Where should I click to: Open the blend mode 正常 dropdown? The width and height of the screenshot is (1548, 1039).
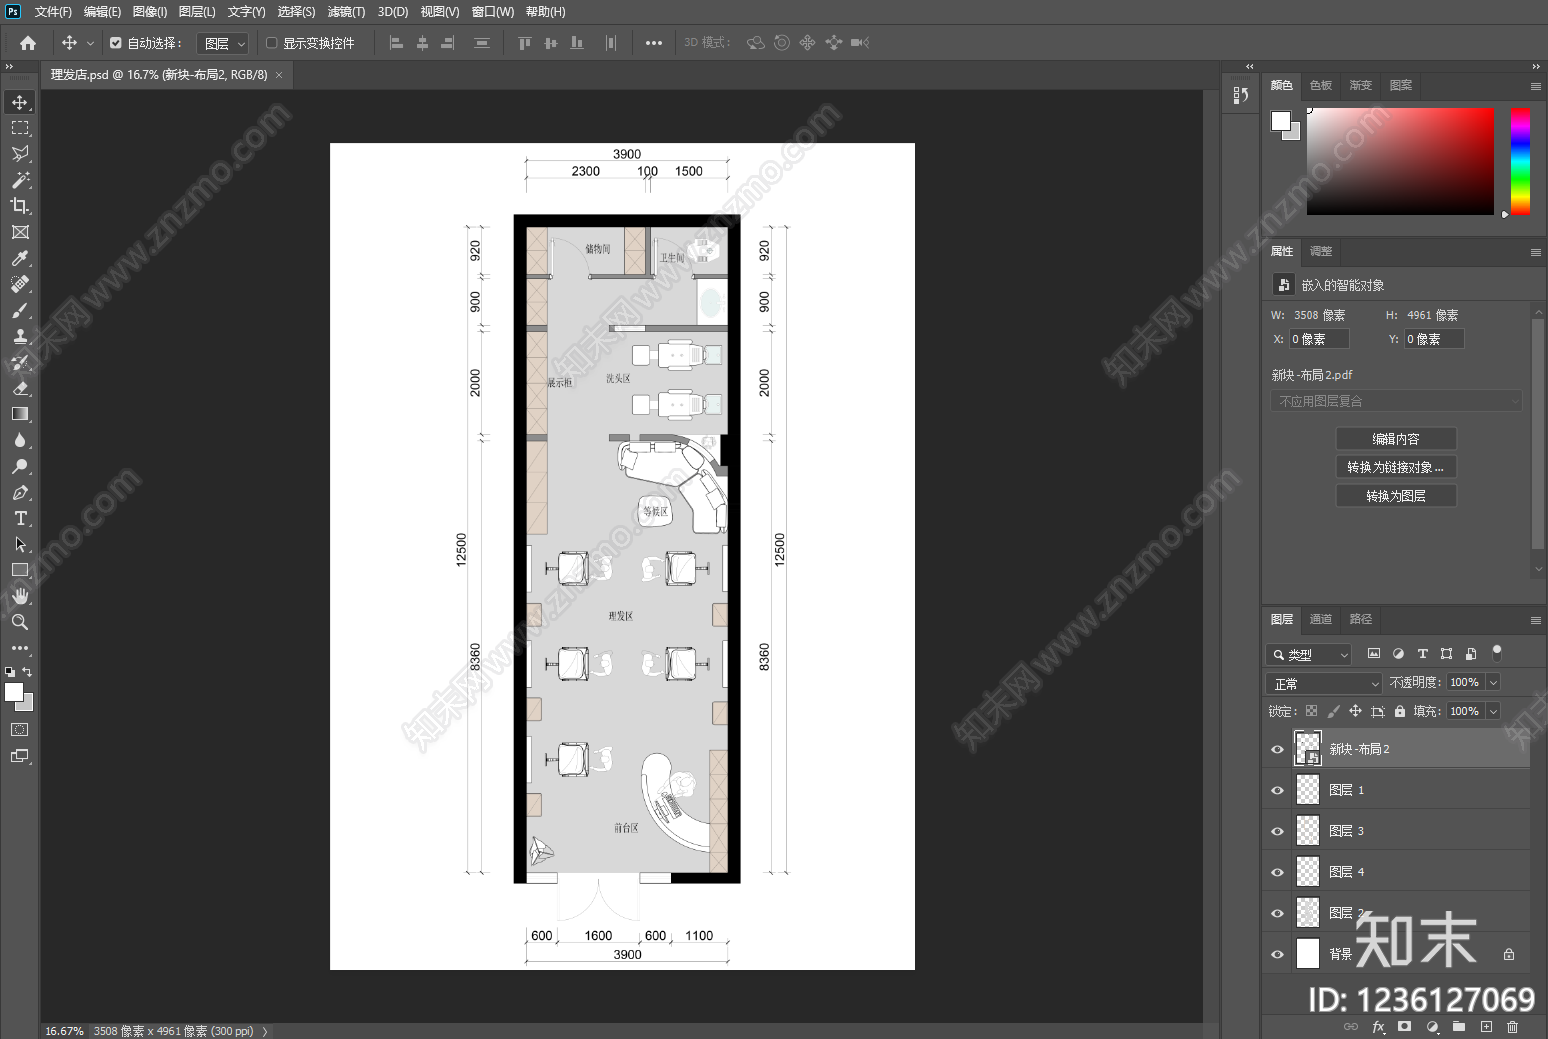pos(1323,683)
